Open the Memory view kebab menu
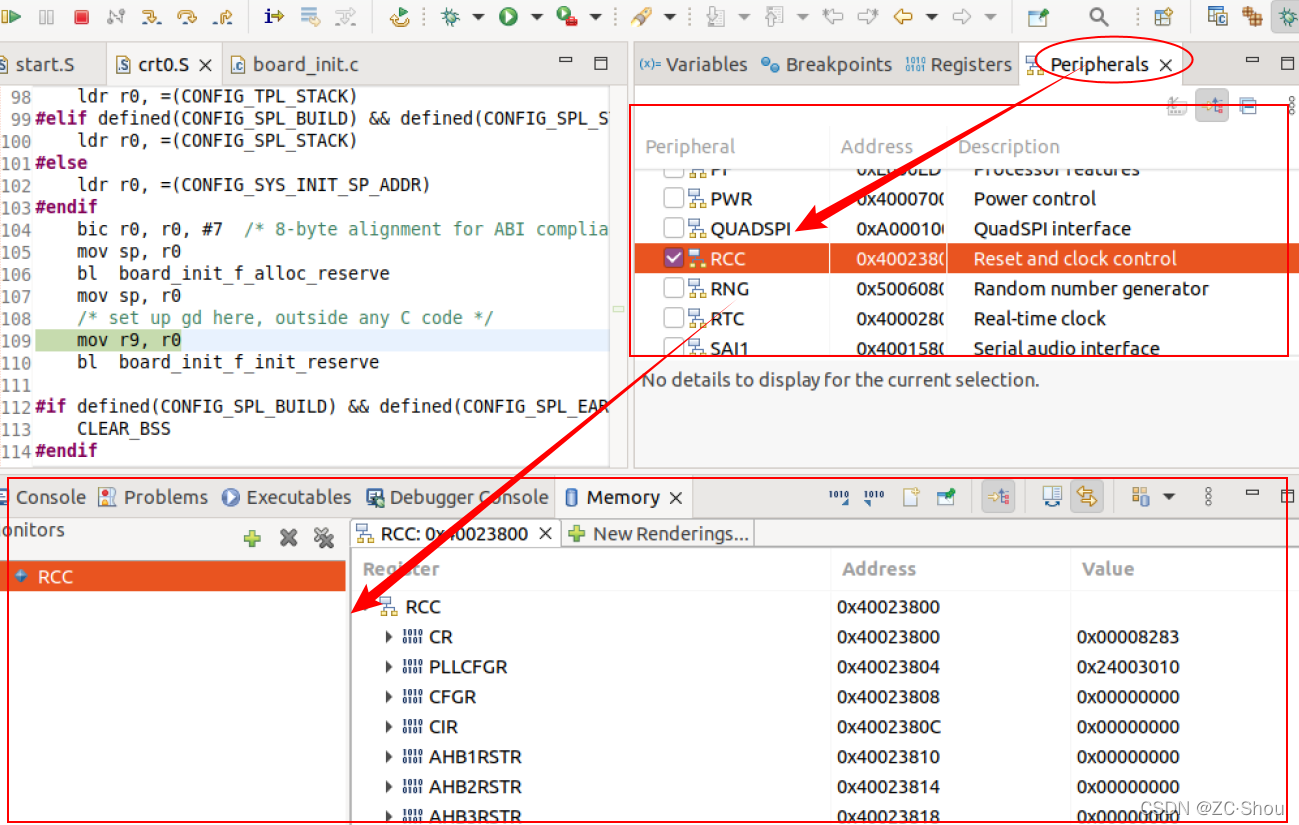 tap(1208, 497)
